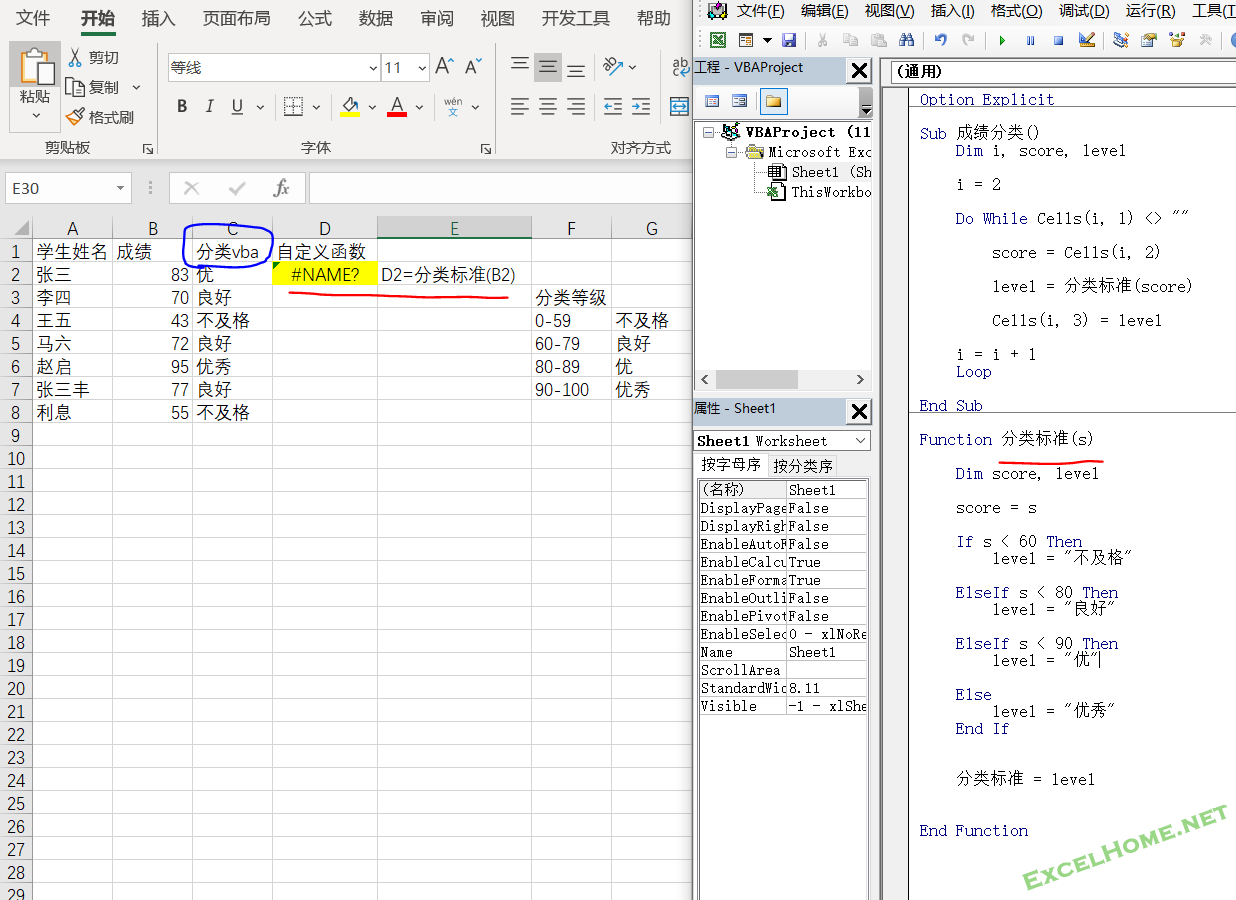Toggle Bold formatting in Excel ribbon
Screen dimensions: 1236x900
(182, 107)
